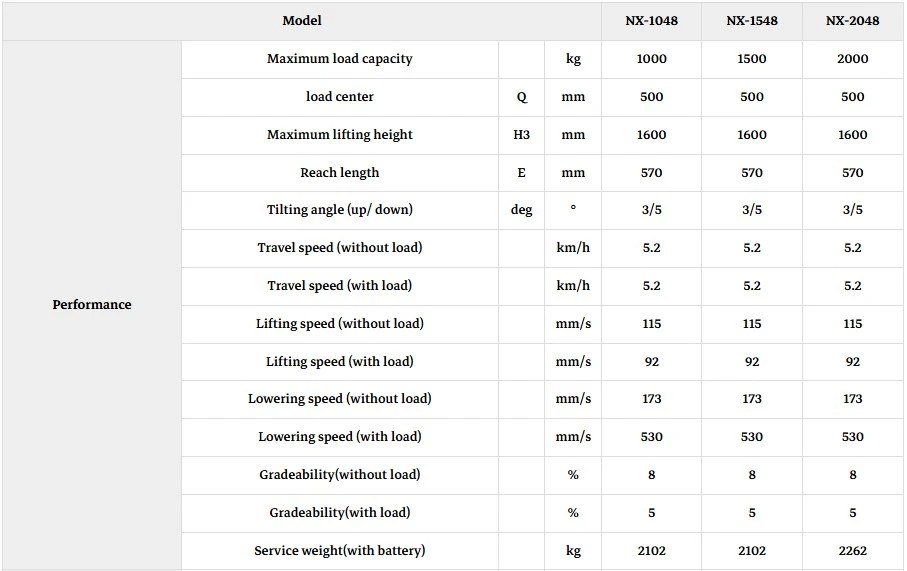Click Gradeability(without load) row label
This screenshot has width=907, height=571.
340,474
